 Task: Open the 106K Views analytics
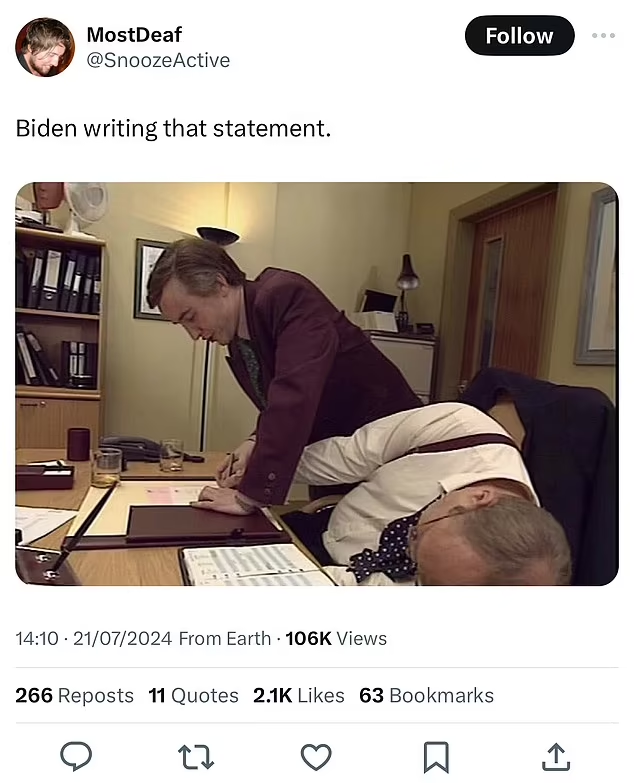pyautogui.click(x=336, y=638)
